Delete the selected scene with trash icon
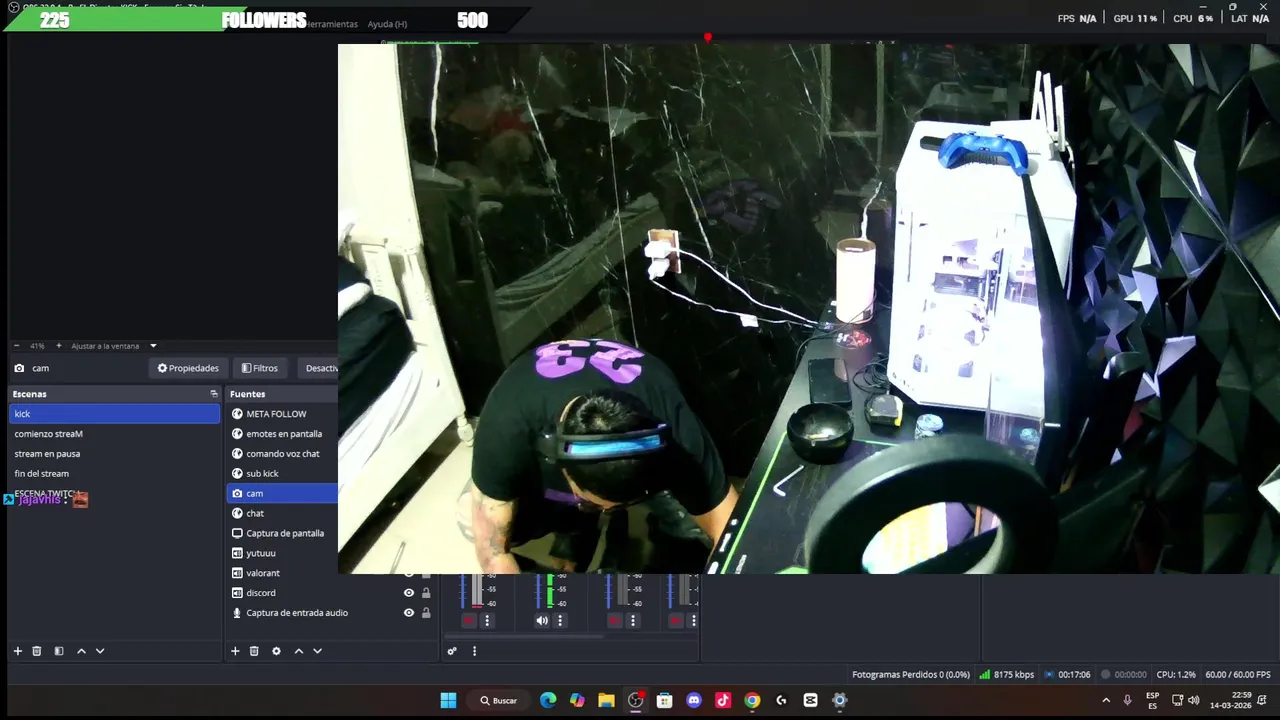Image resolution: width=1280 pixels, height=720 pixels. [37, 651]
